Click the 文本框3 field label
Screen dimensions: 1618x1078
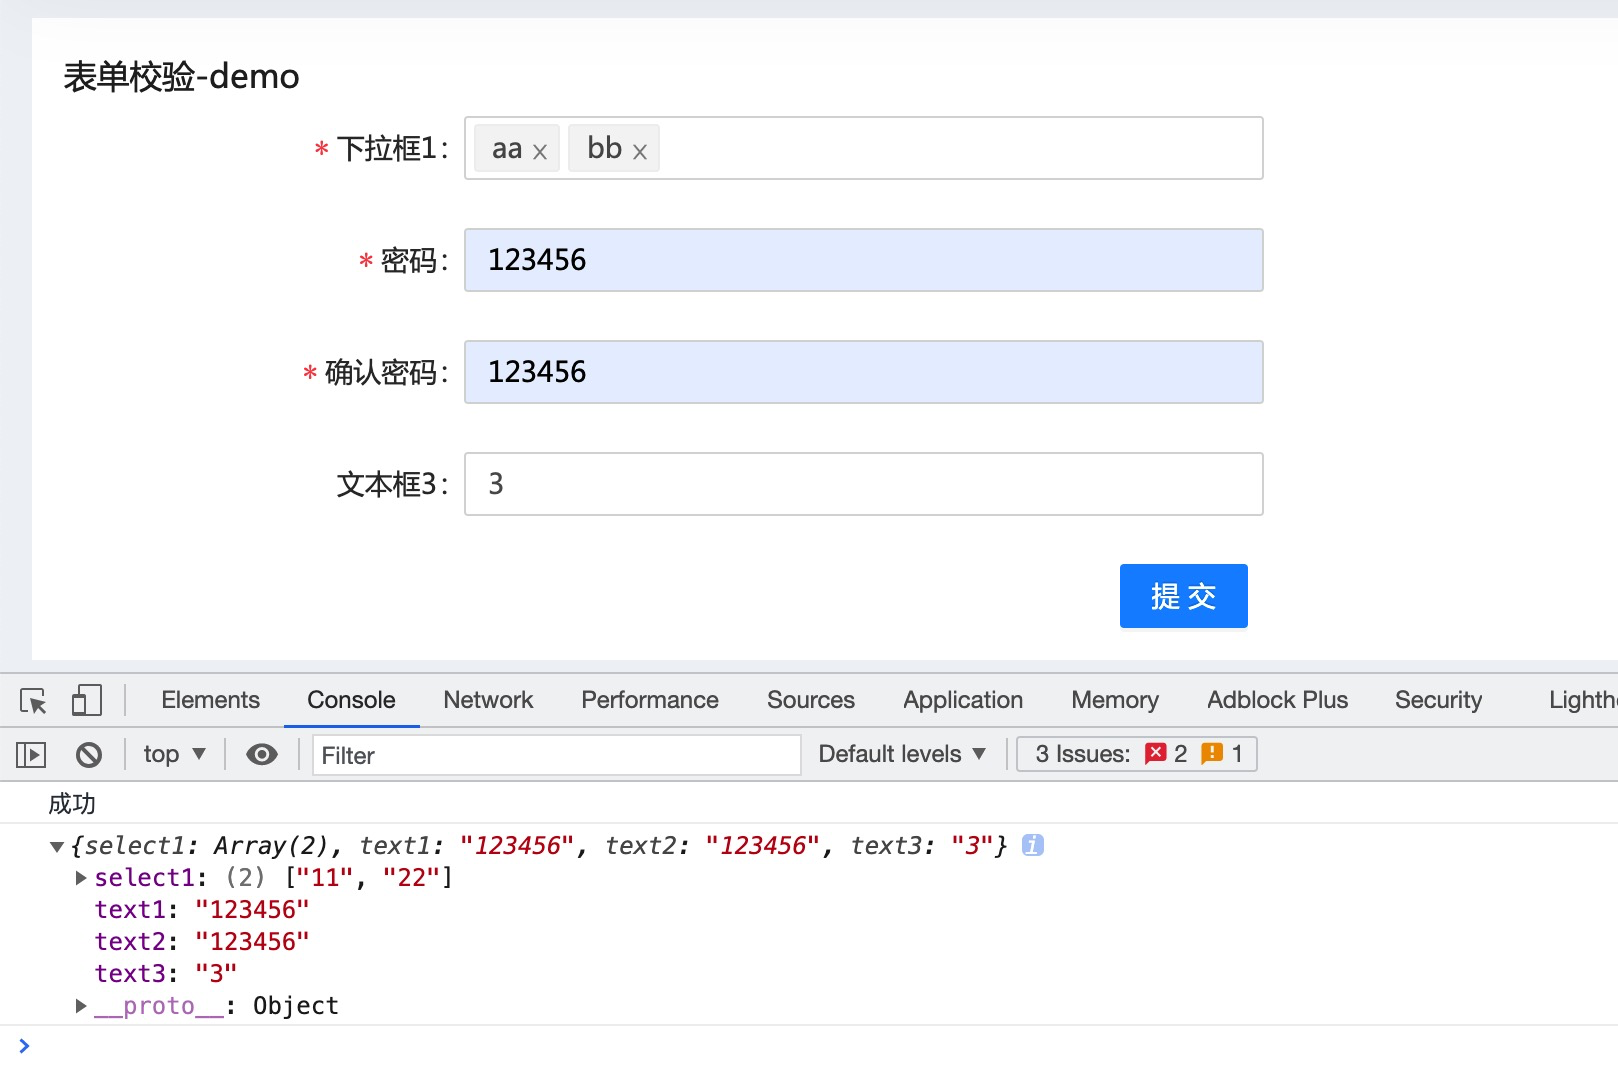pos(393,485)
